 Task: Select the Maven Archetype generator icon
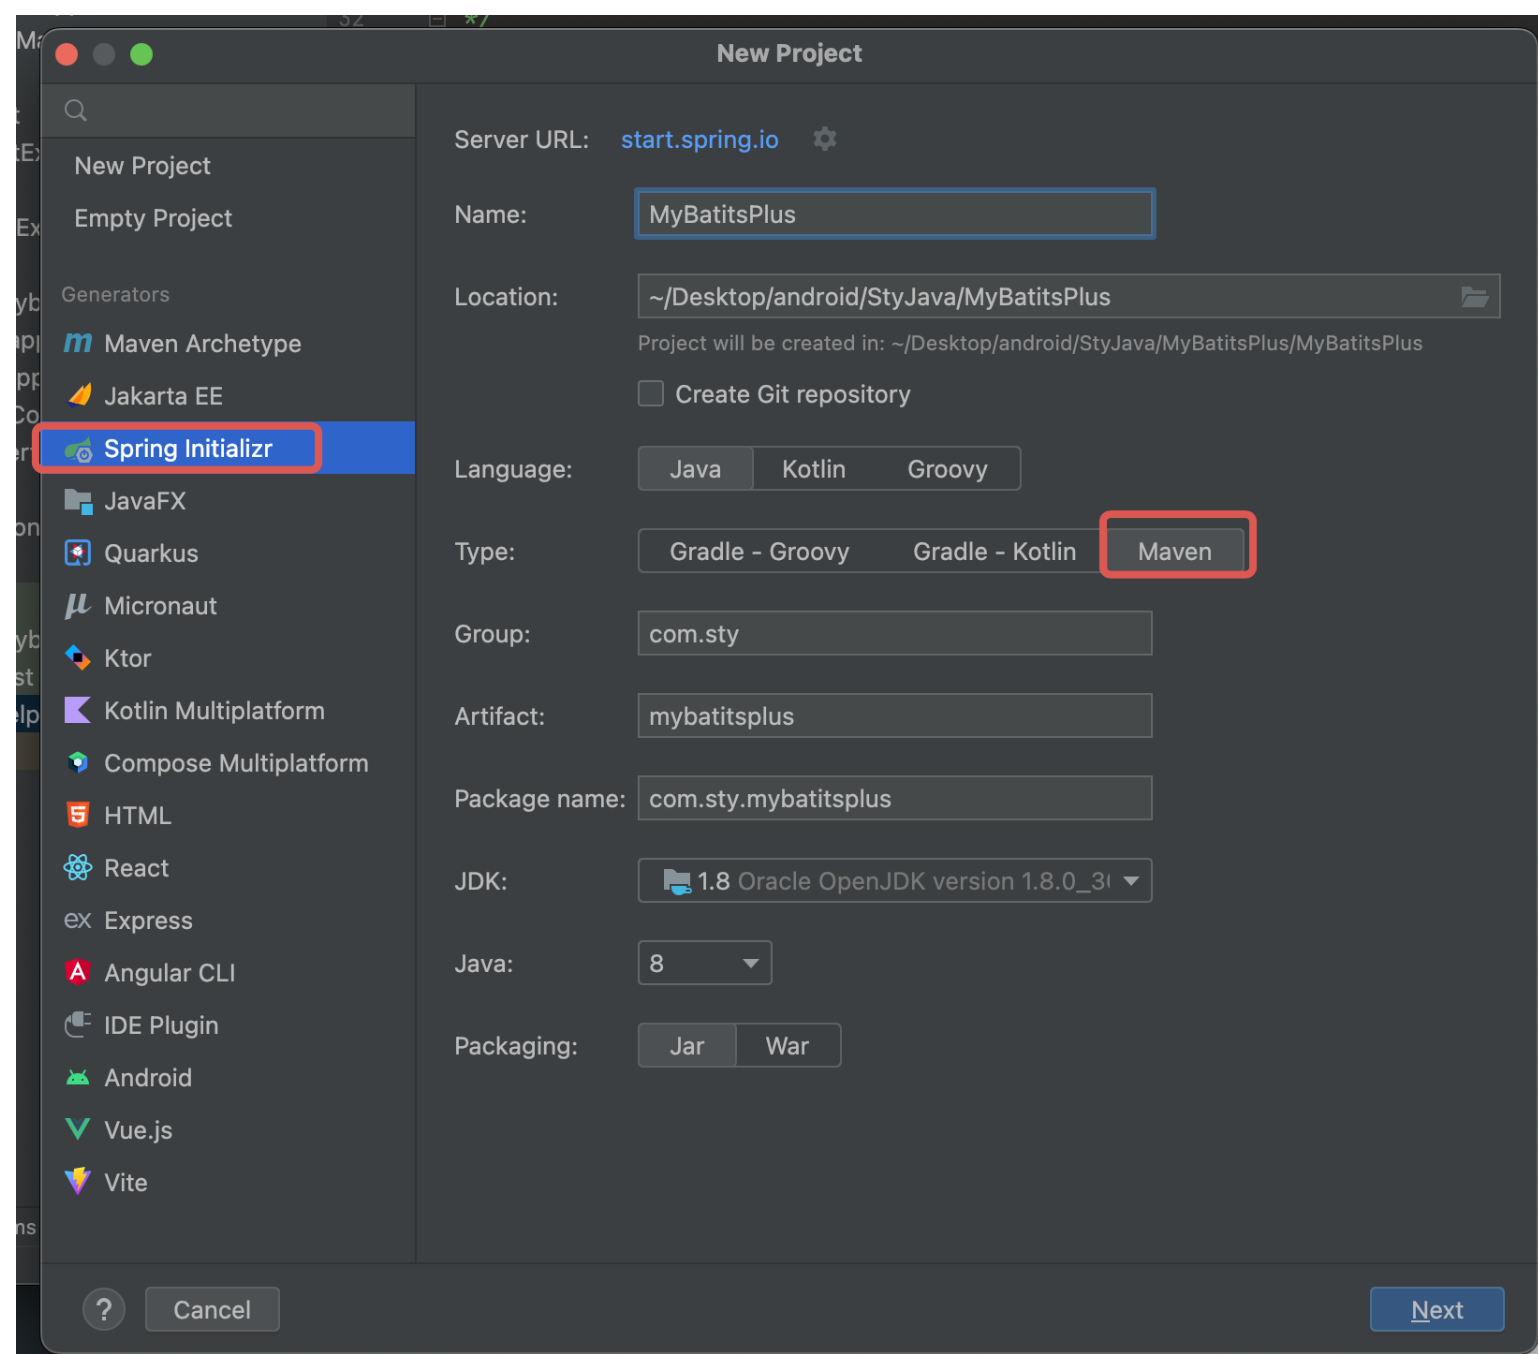(78, 344)
